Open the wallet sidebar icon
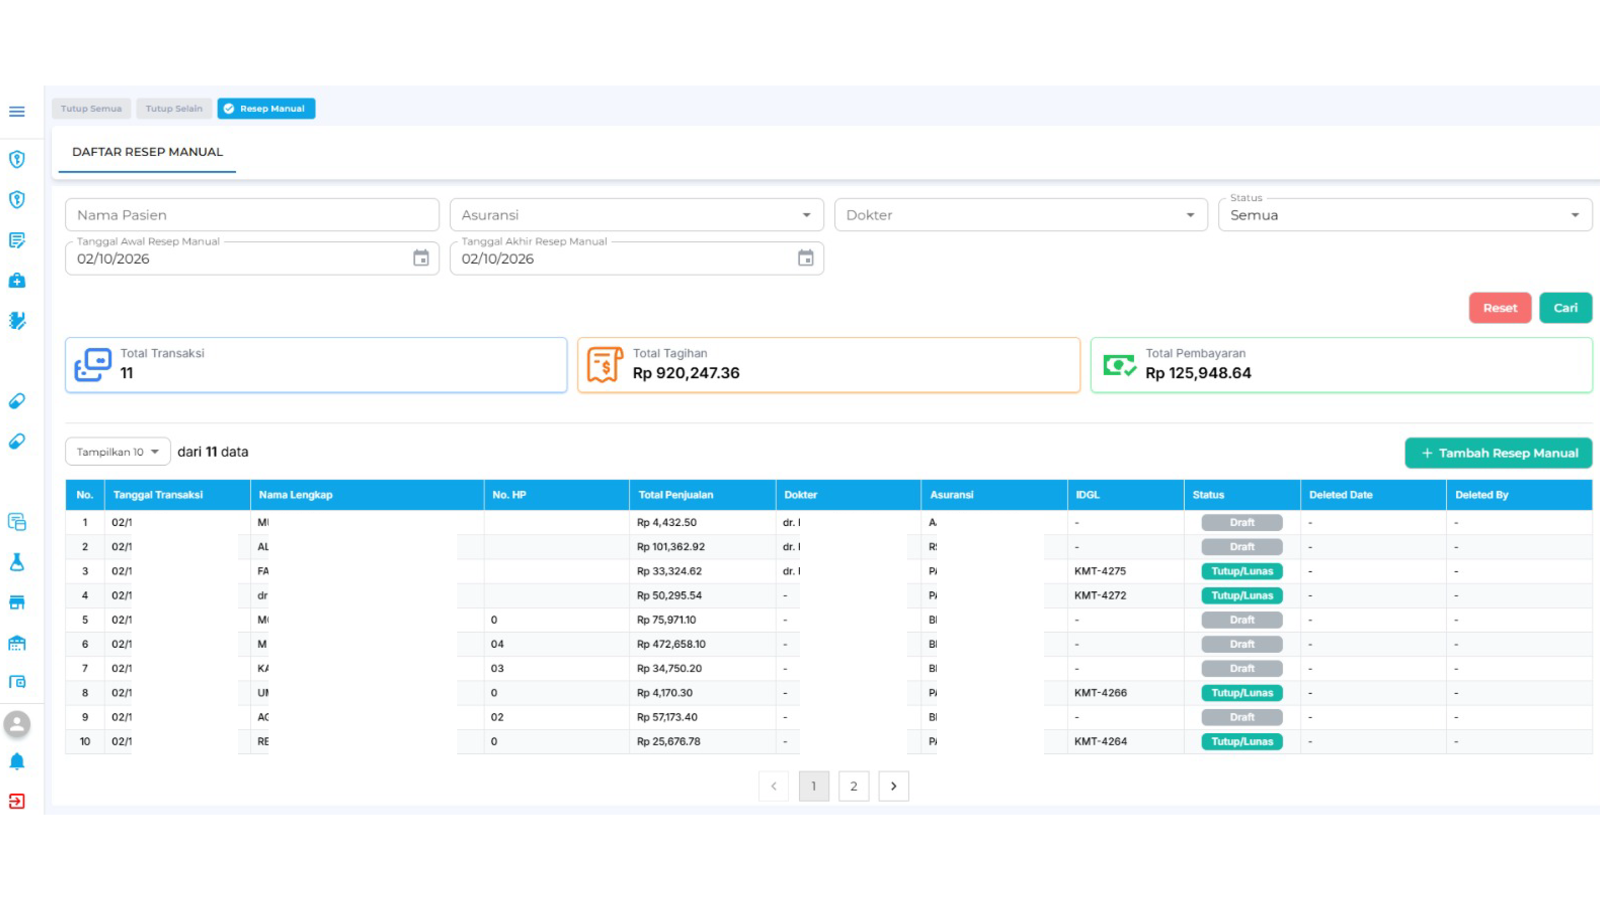This screenshot has width=1600, height=900. [x=17, y=682]
